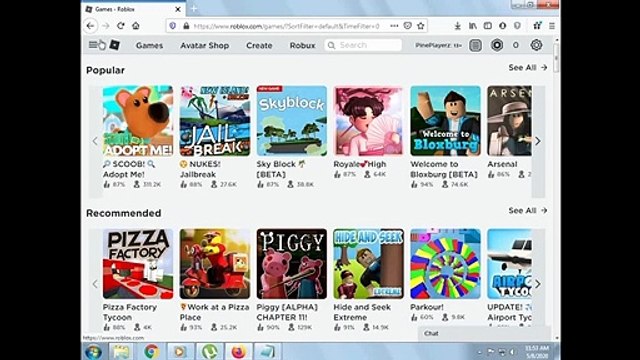Viewport: 640px width, 360px height.
Task: Reload the page with the refresh icon
Action: (120, 26)
